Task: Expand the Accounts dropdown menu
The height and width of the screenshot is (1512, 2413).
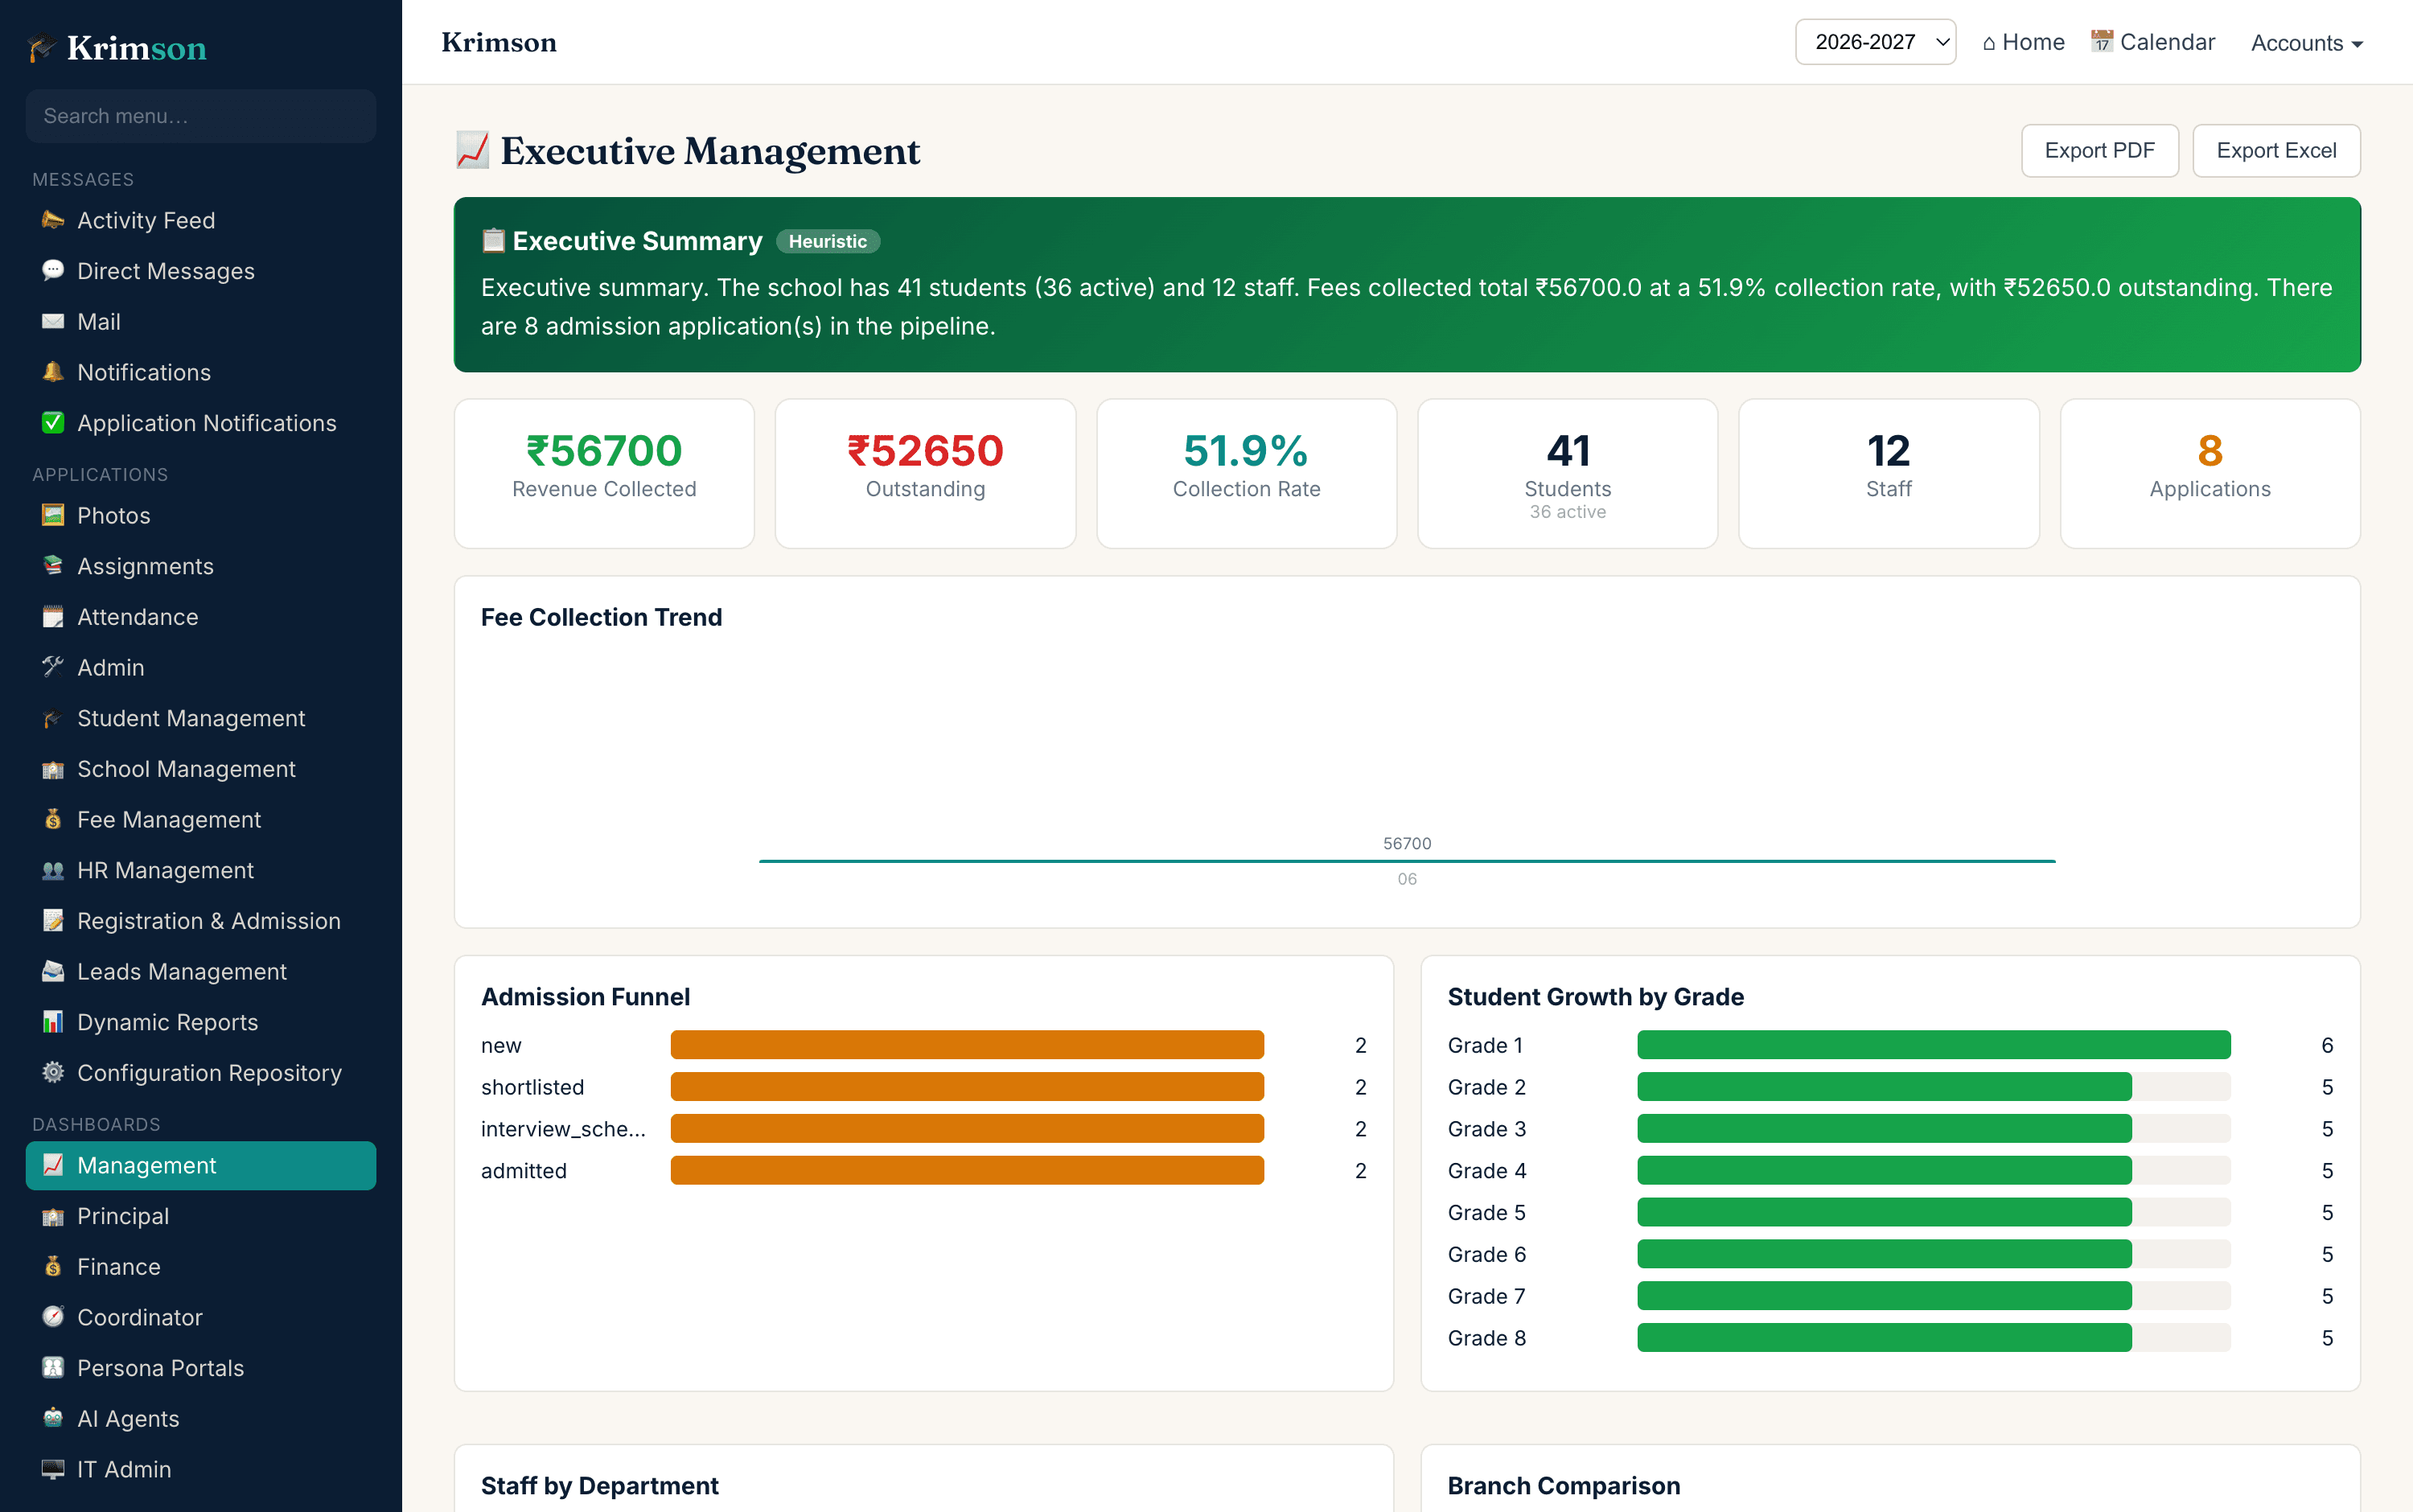Action: pyautogui.click(x=2306, y=43)
